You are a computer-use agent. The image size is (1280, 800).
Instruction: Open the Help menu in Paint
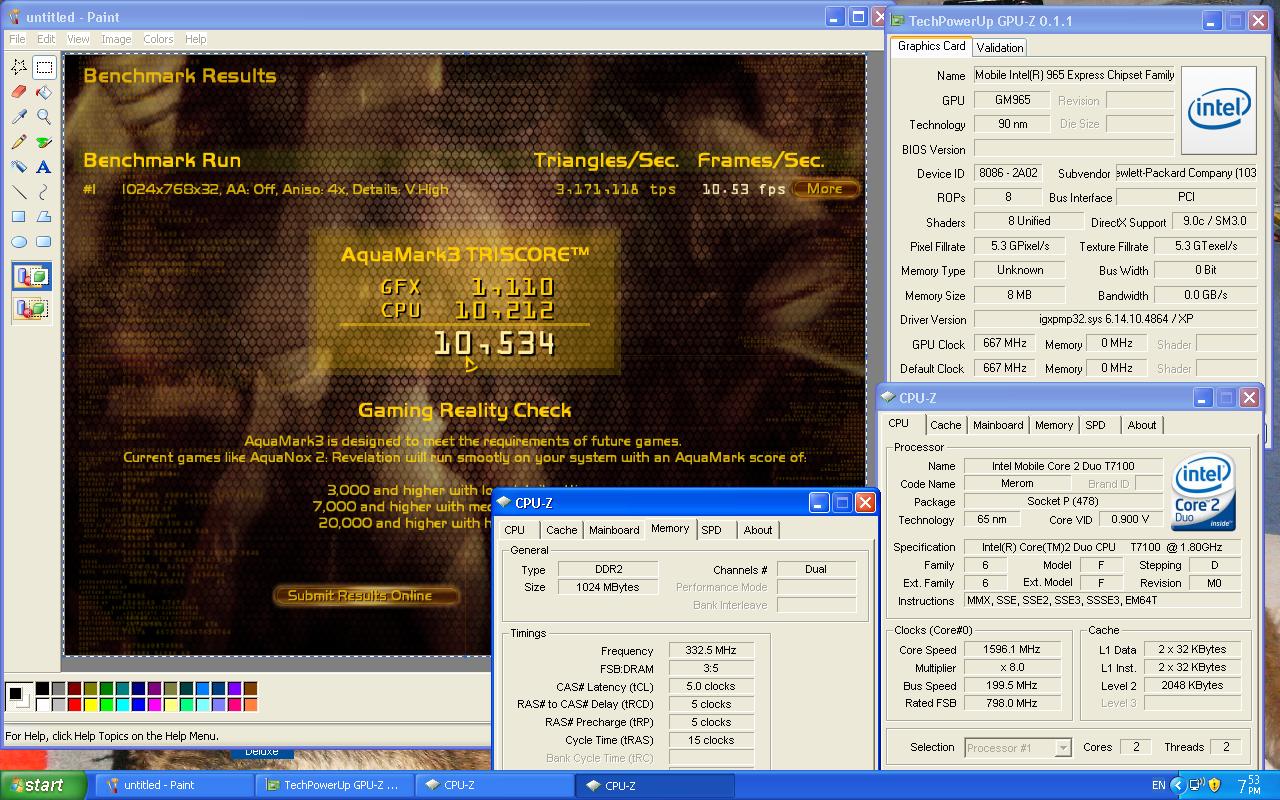point(196,39)
